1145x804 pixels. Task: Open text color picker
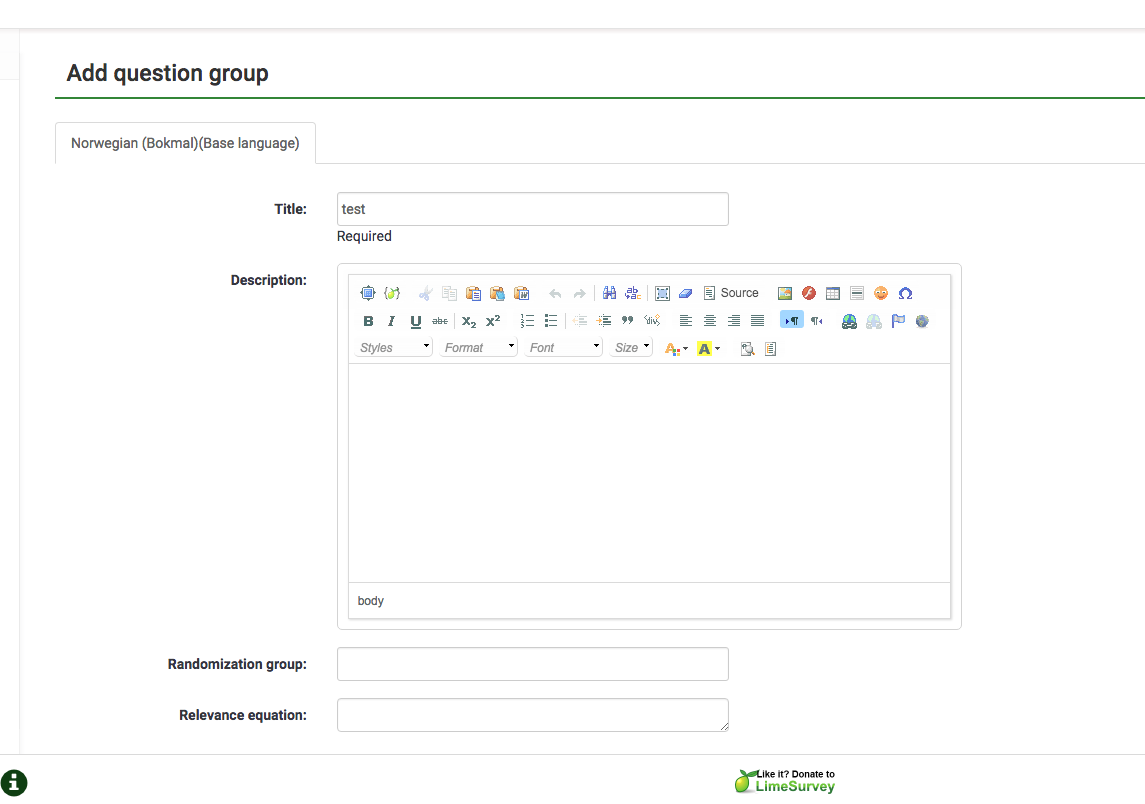click(x=676, y=349)
